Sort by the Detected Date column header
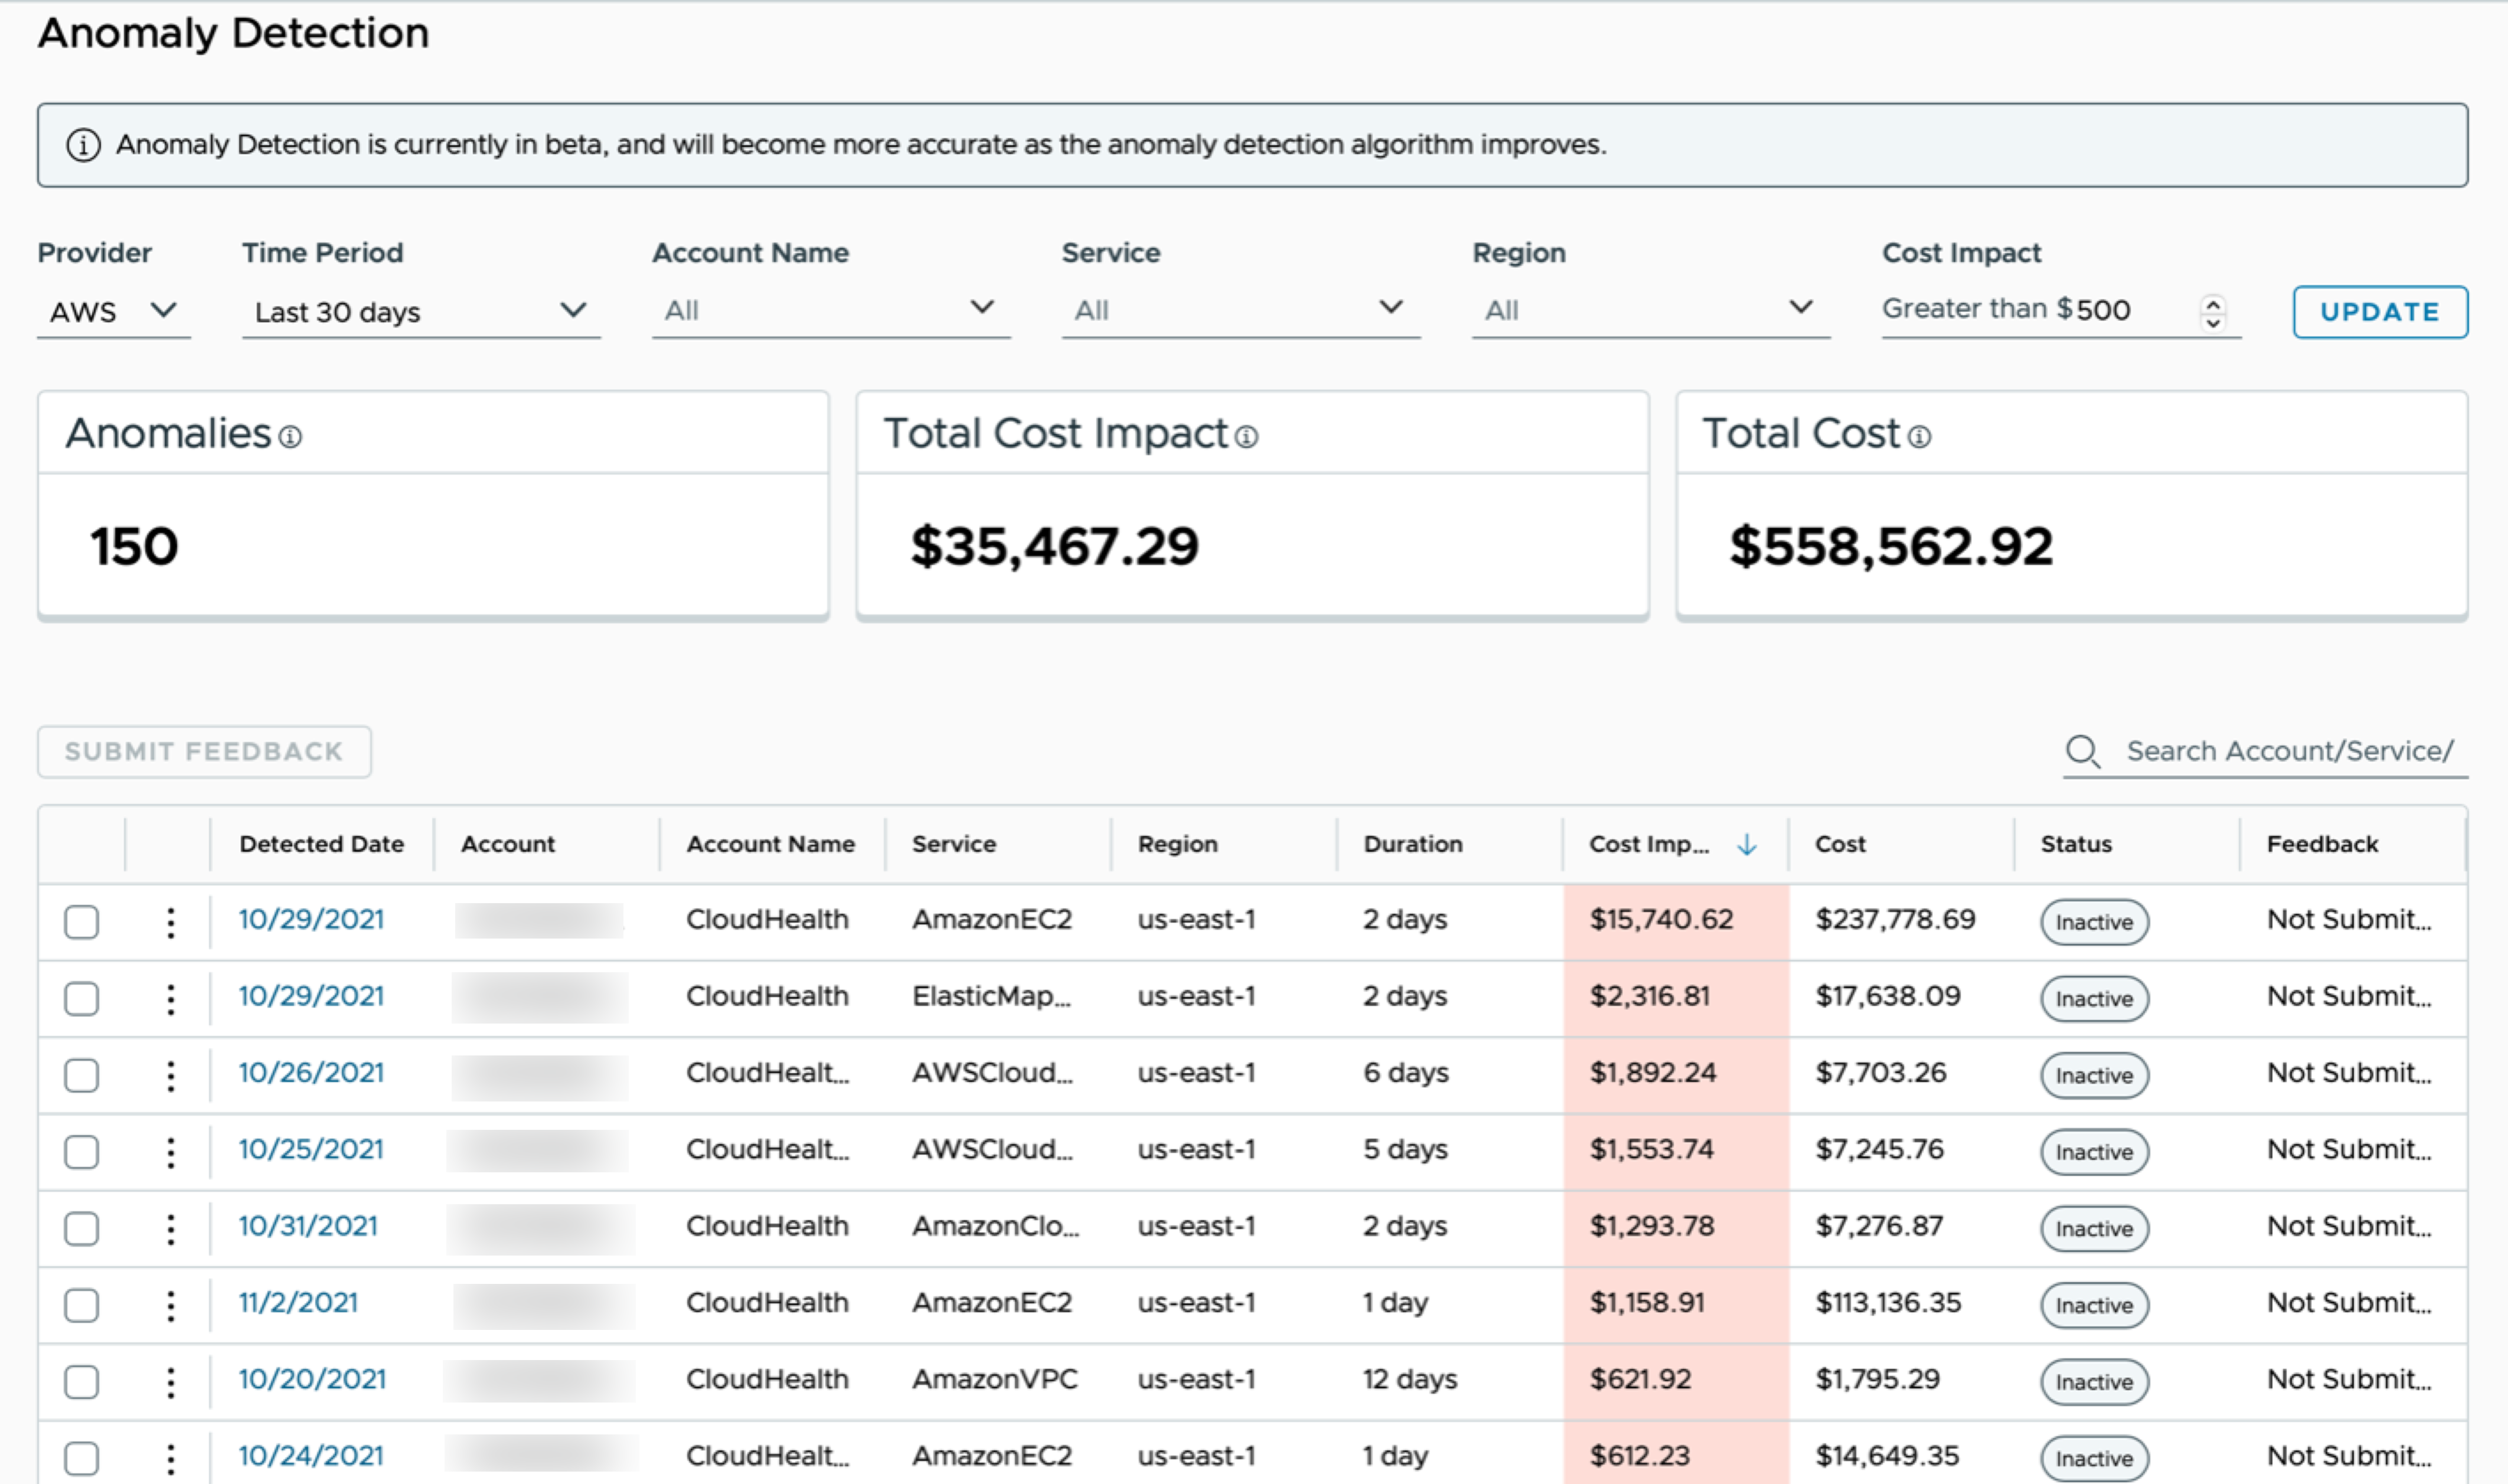2508x1484 pixels. pos(321,845)
